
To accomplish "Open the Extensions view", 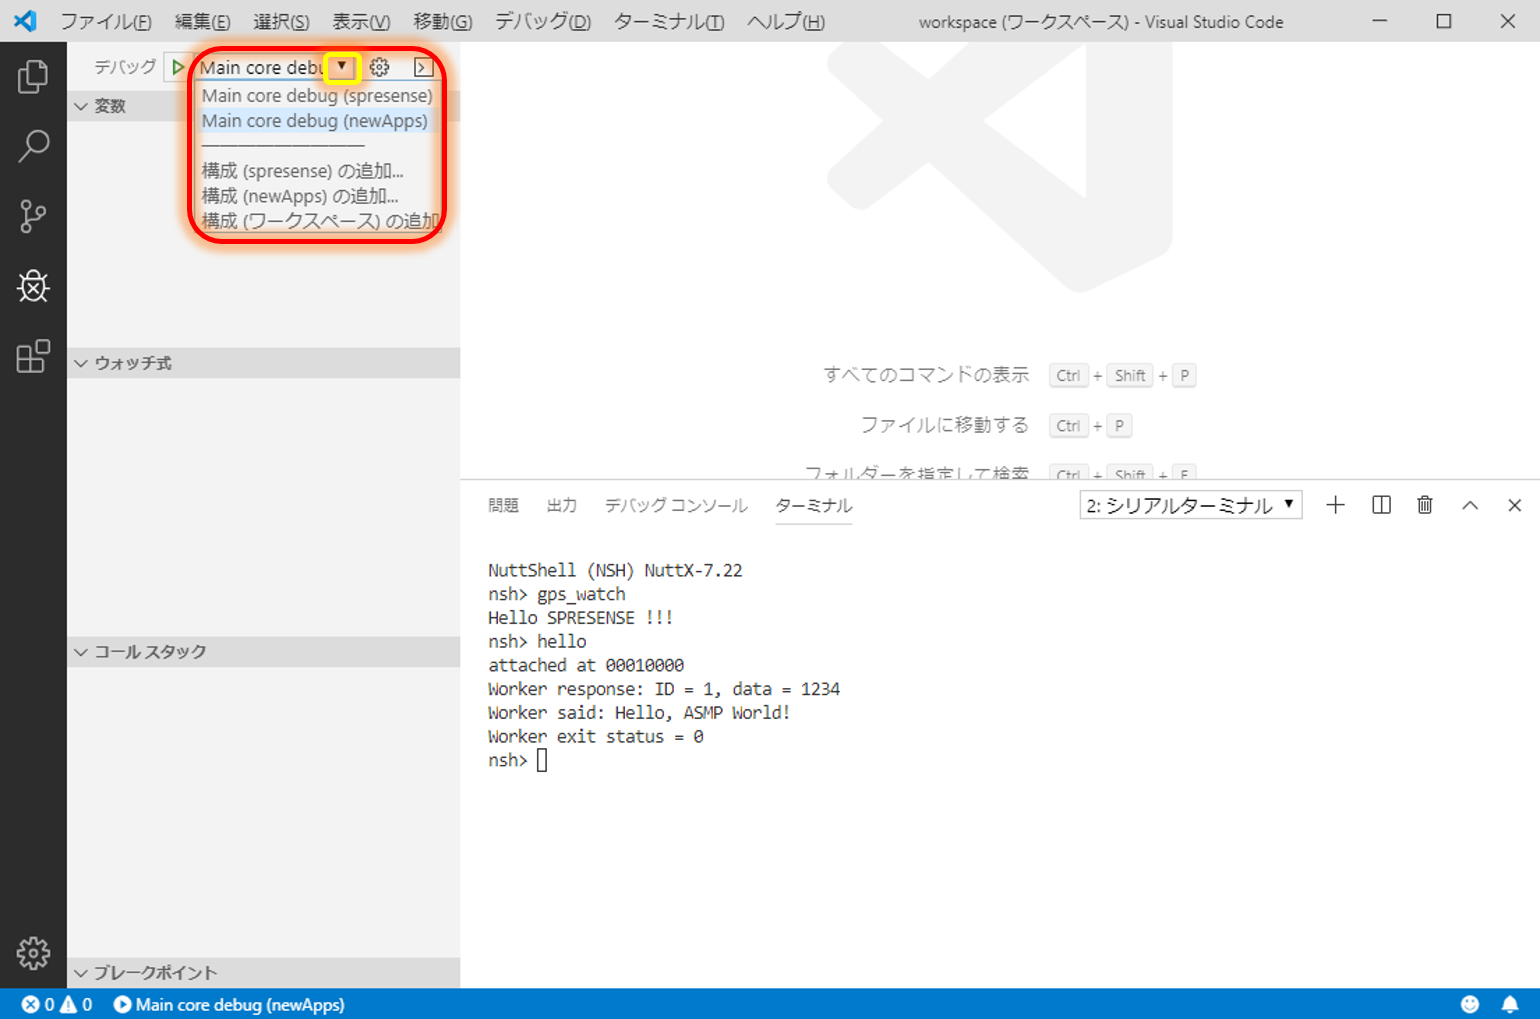I will click(x=33, y=356).
